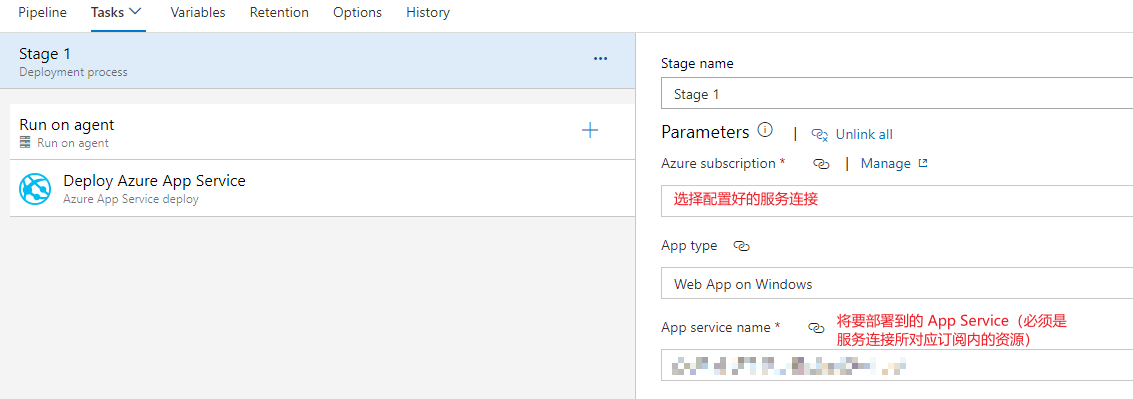
Task: Open the Variables tab
Action: pos(198,12)
